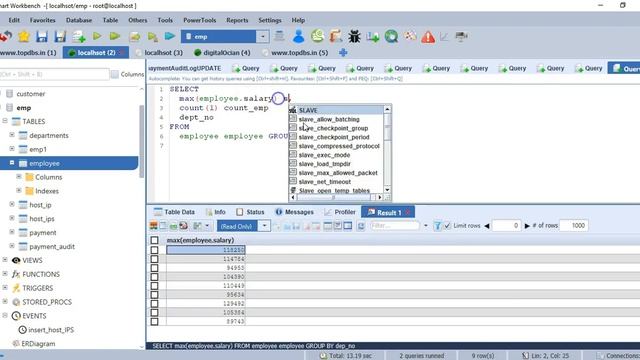Click the next rows right arrow
Viewport: 640px width, 360px height.
(527, 226)
